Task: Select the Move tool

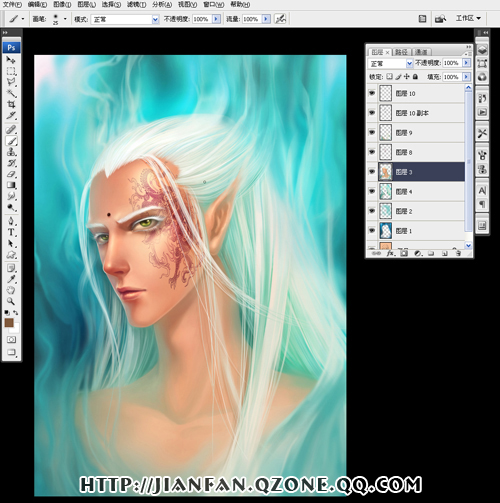Action: click(x=11, y=60)
